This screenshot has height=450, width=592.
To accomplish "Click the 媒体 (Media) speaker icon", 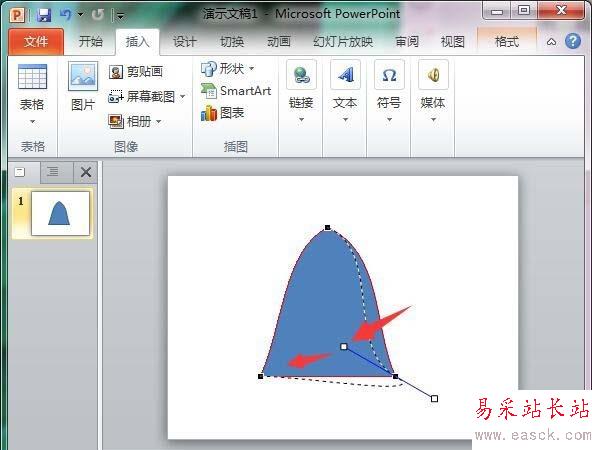I will pyautogui.click(x=433, y=75).
